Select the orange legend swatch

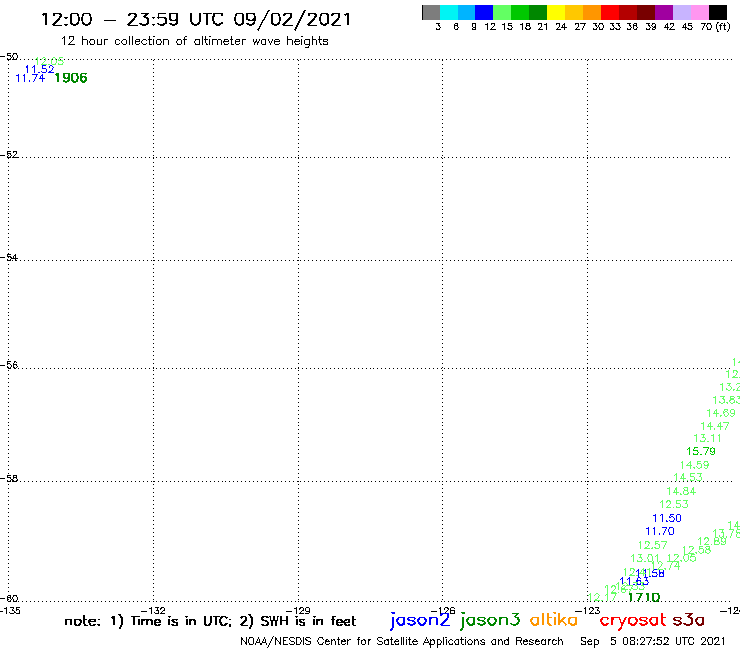coord(592,12)
